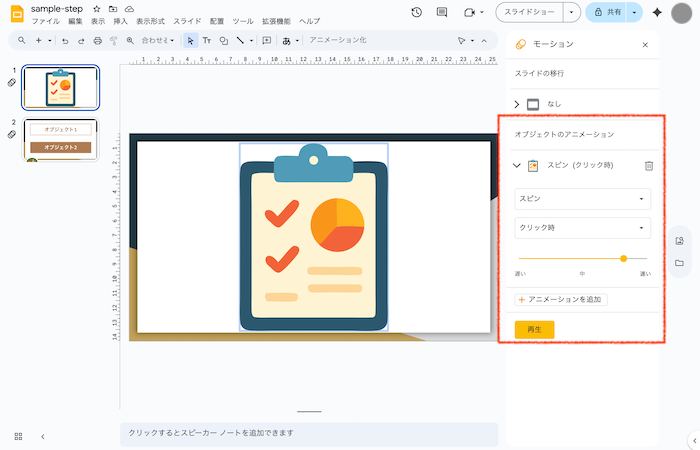Click the アニメーション化 toolbar button
Image resolution: width=700 pixels, height=450 pixels.
pos(338,40)
